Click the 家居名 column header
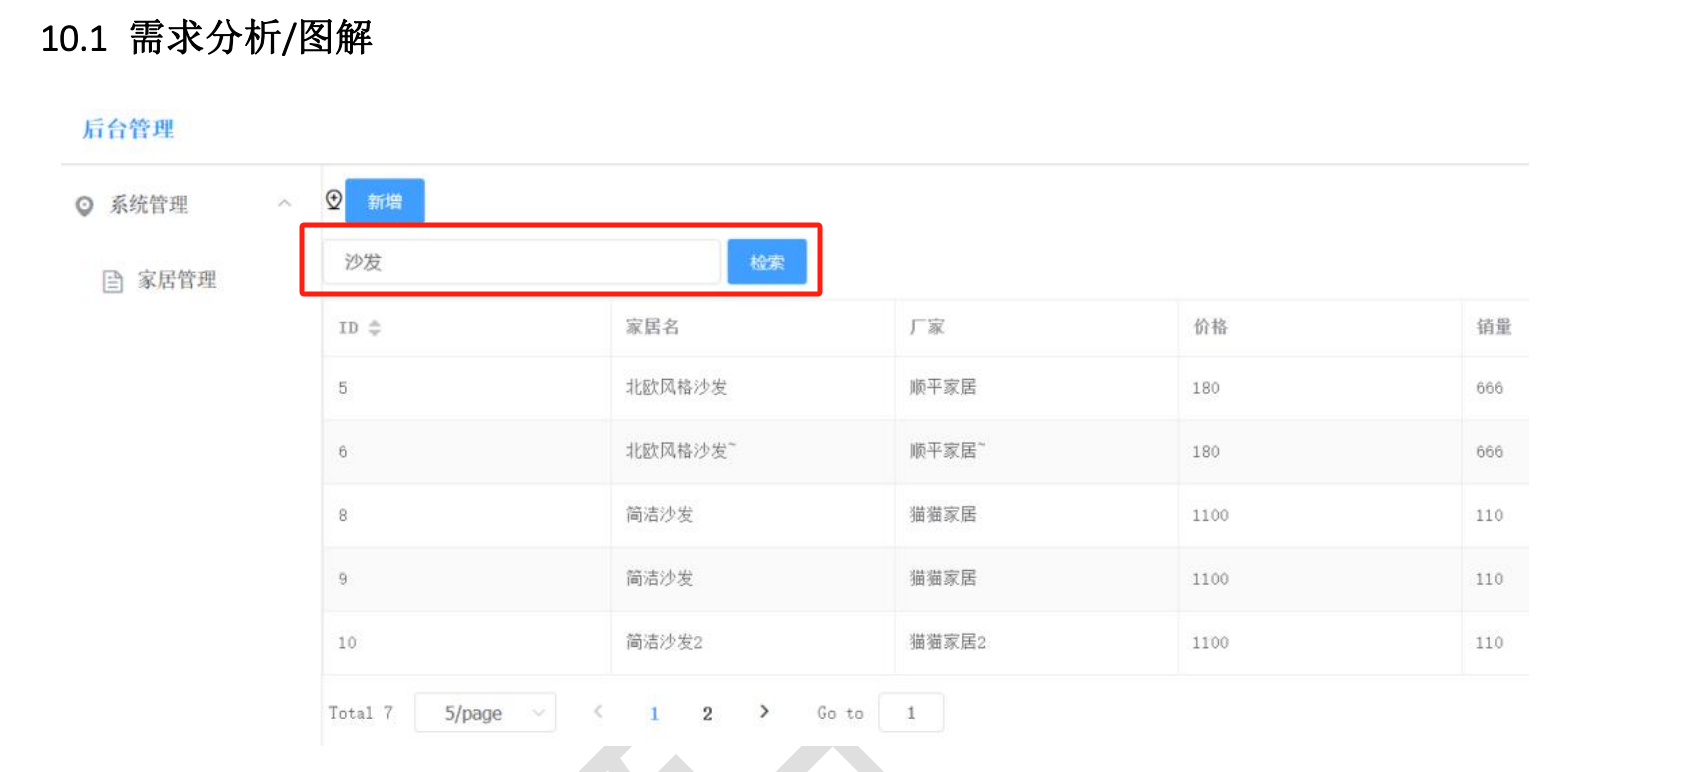 (652, 327)
